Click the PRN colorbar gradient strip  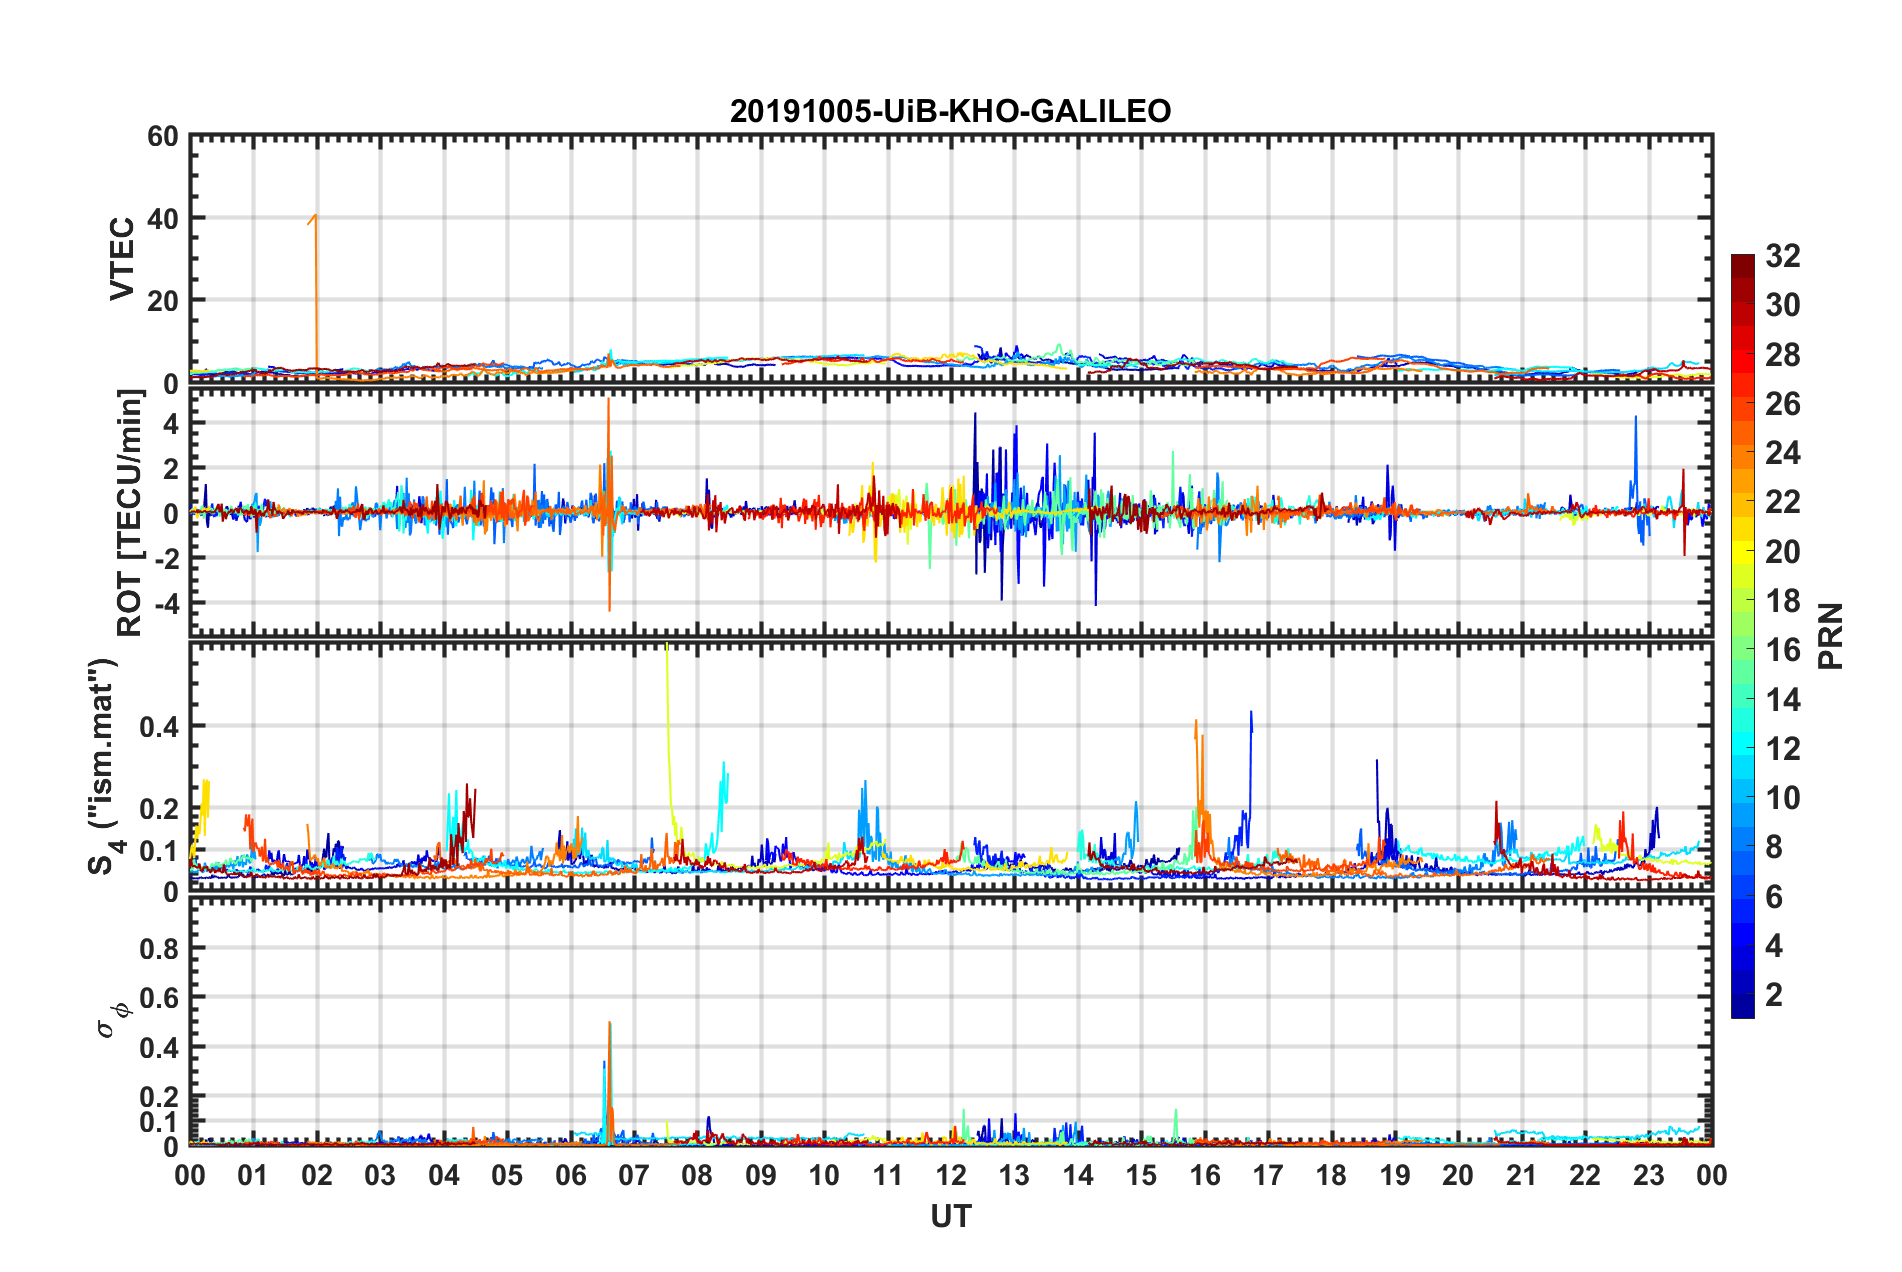[x=1743, y=636]
